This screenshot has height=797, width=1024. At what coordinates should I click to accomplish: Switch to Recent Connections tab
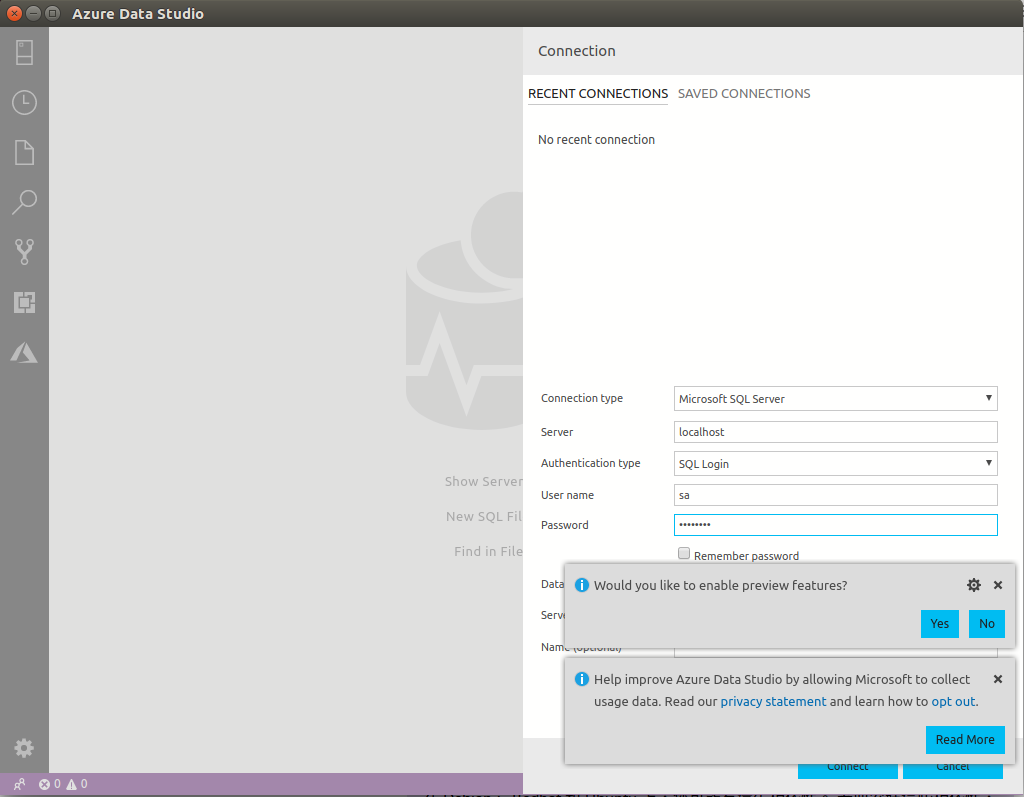pos(598,93)
